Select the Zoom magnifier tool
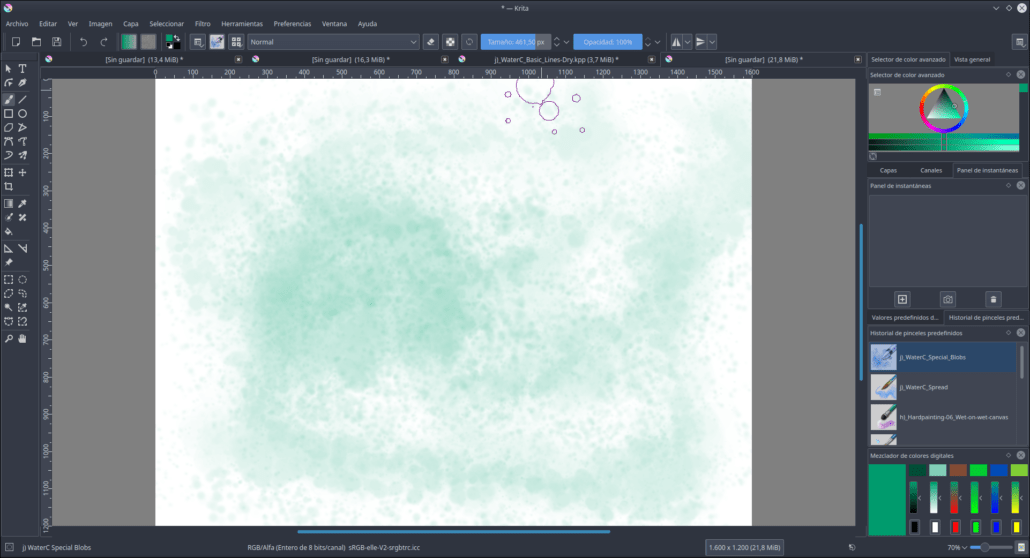The height and width of the screenshot is (558, 1030). click(x=9, y=338)
